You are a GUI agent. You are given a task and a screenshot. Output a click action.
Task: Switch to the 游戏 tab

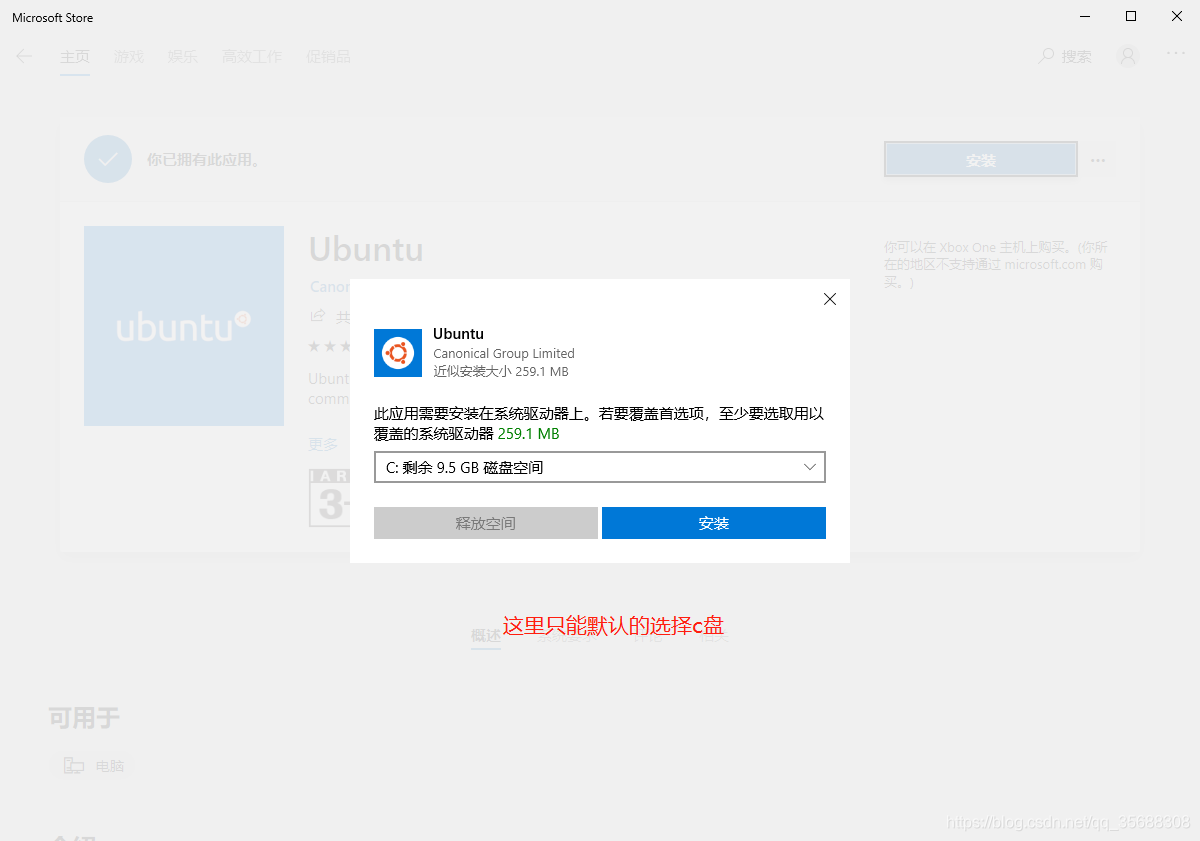(x=129, y=57)
